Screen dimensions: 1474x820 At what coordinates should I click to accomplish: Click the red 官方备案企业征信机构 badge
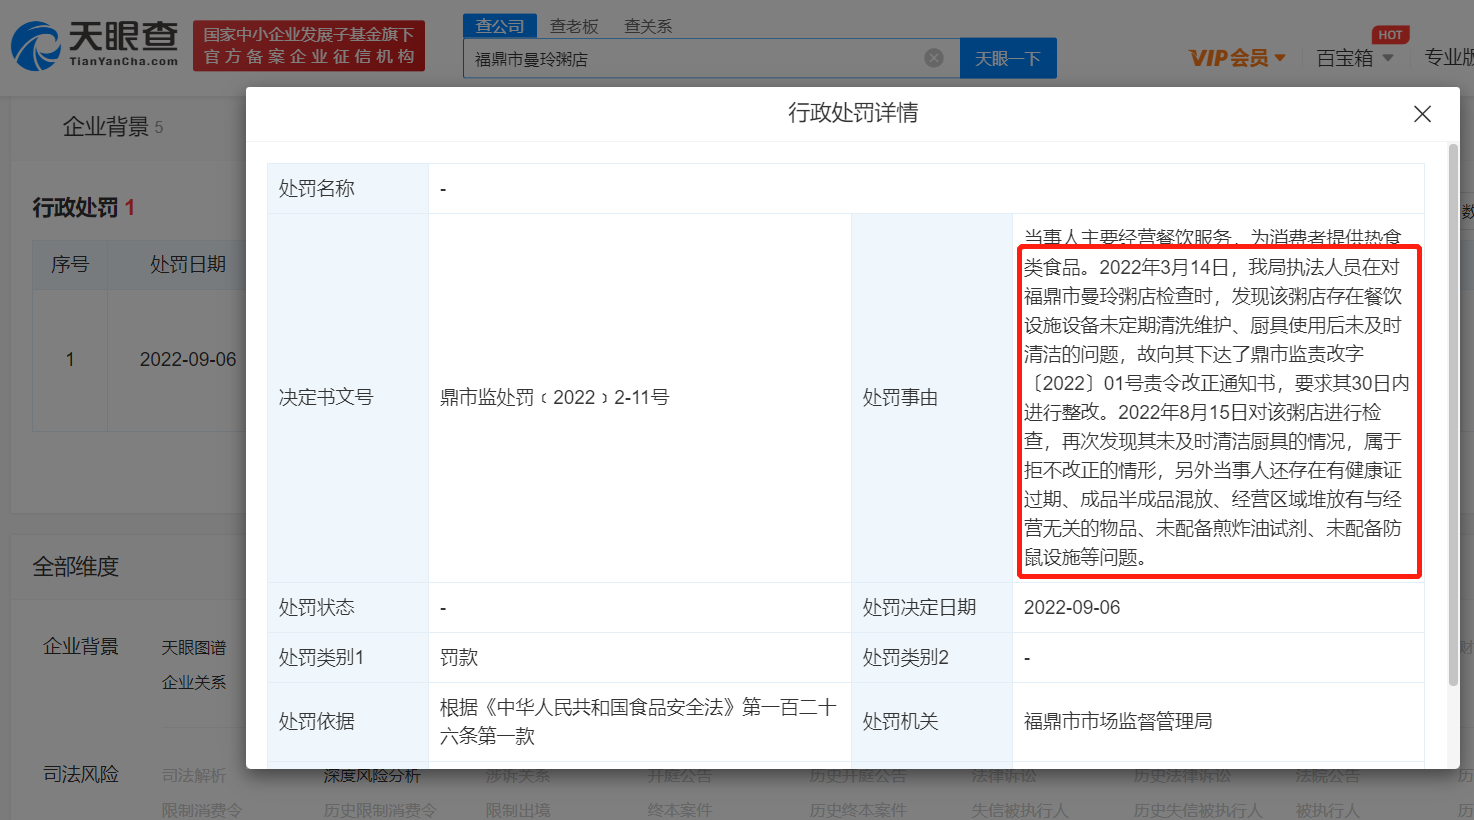click(x=309, y=46)
